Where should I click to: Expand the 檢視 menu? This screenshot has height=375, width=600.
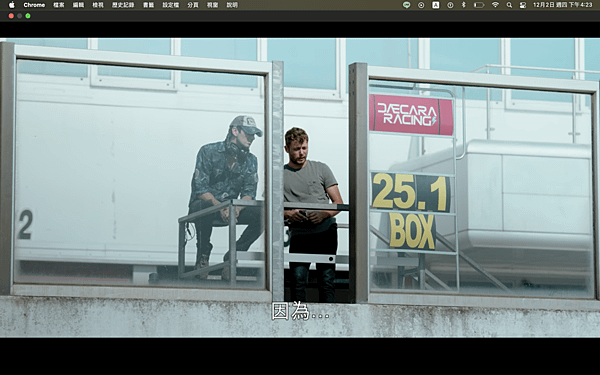click(98, 5)
